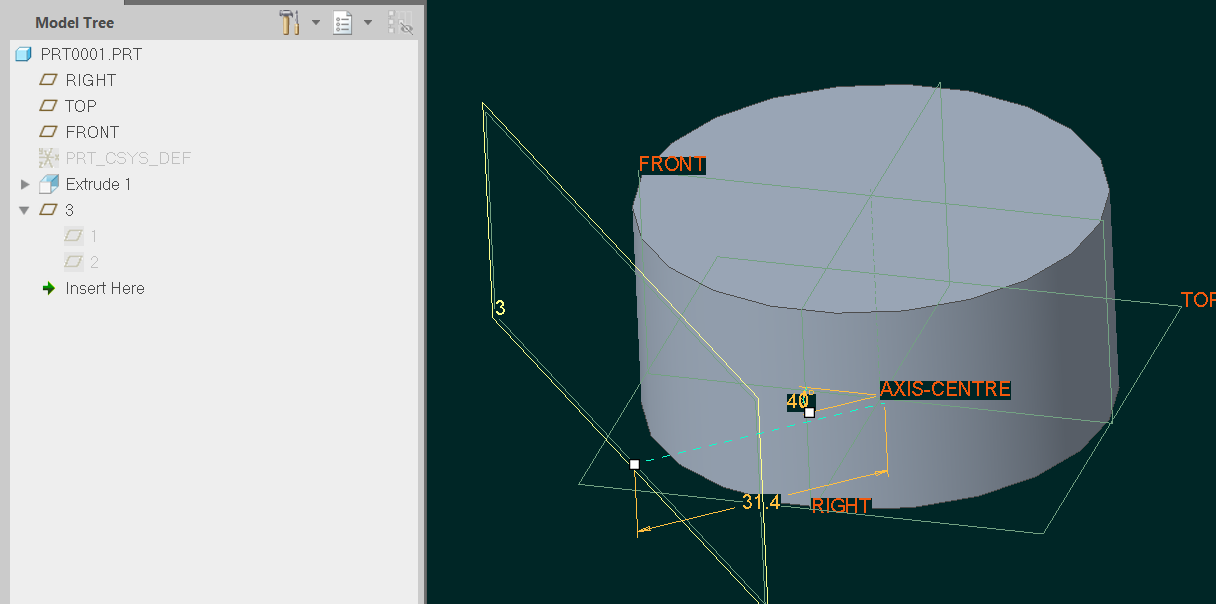This screenshot has height=604, width=1216.
Task: Click the RIGHT datum plane icon
Action: pyautogui.click(x=48, y=79)
